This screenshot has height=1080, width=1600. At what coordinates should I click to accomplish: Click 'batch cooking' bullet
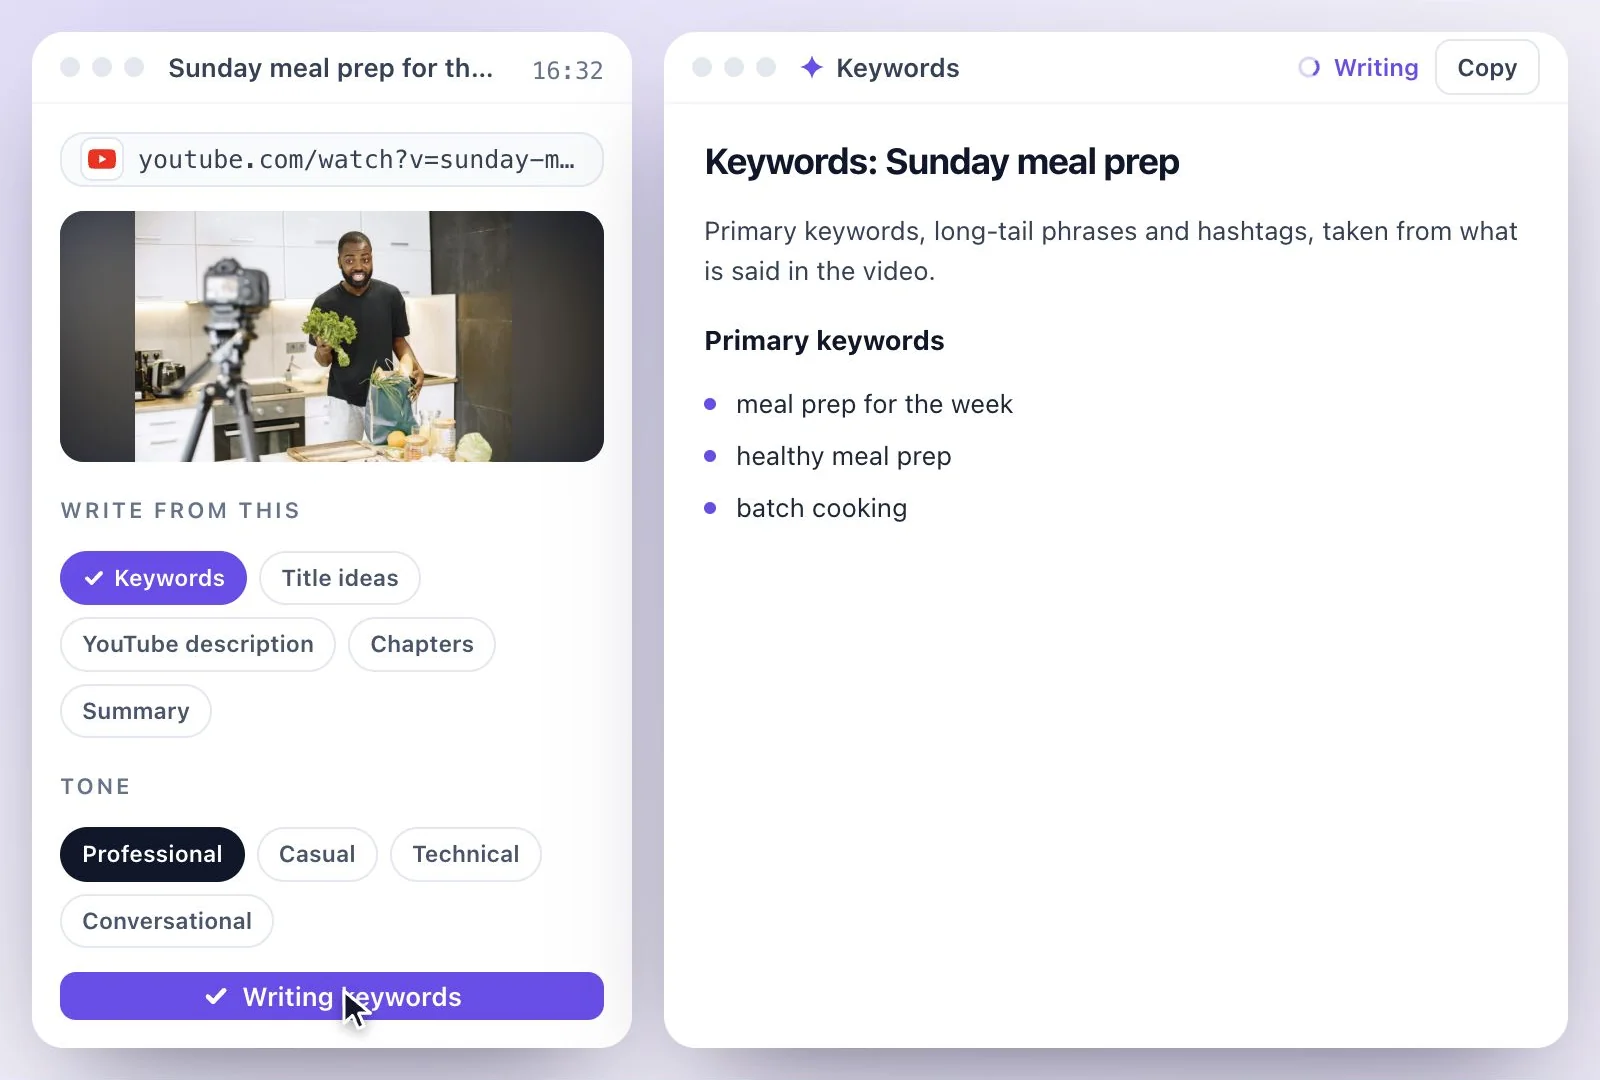click(822, 508)
